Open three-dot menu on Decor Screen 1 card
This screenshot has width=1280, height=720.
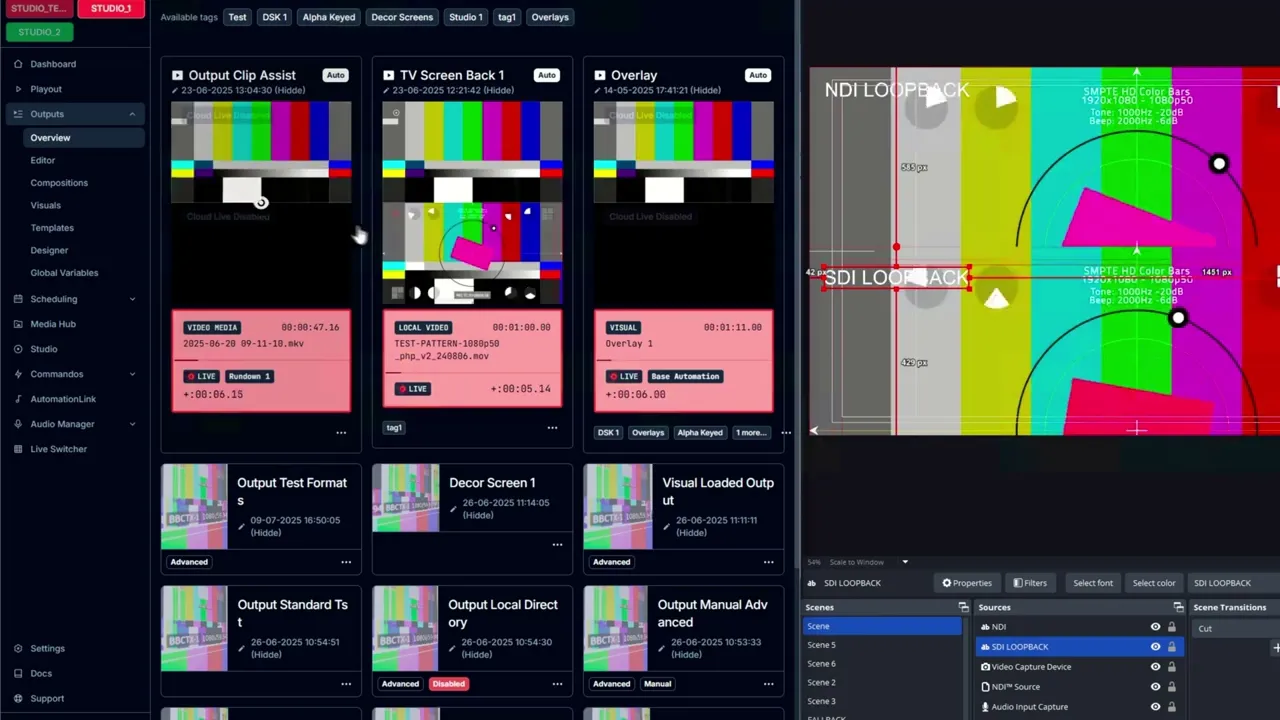[557, 545]
